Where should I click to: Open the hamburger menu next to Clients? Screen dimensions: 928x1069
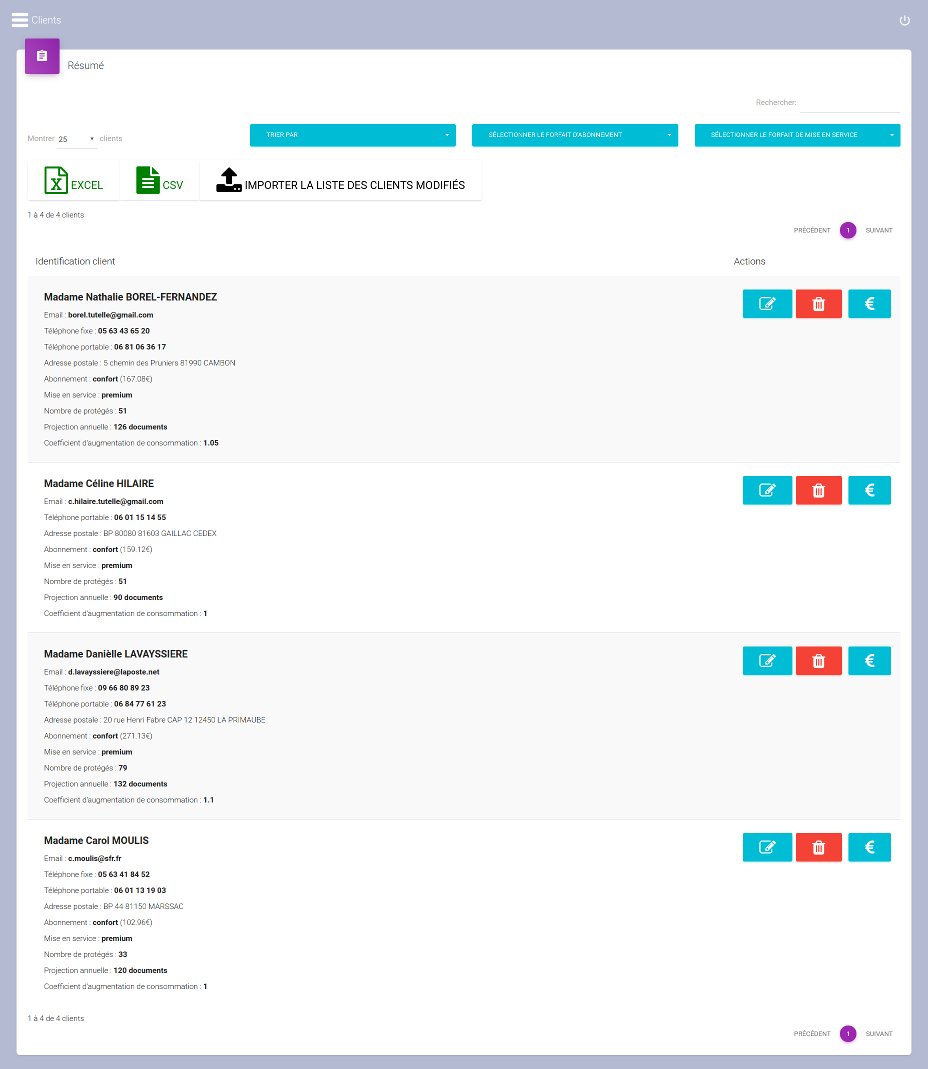pos(20,20)
